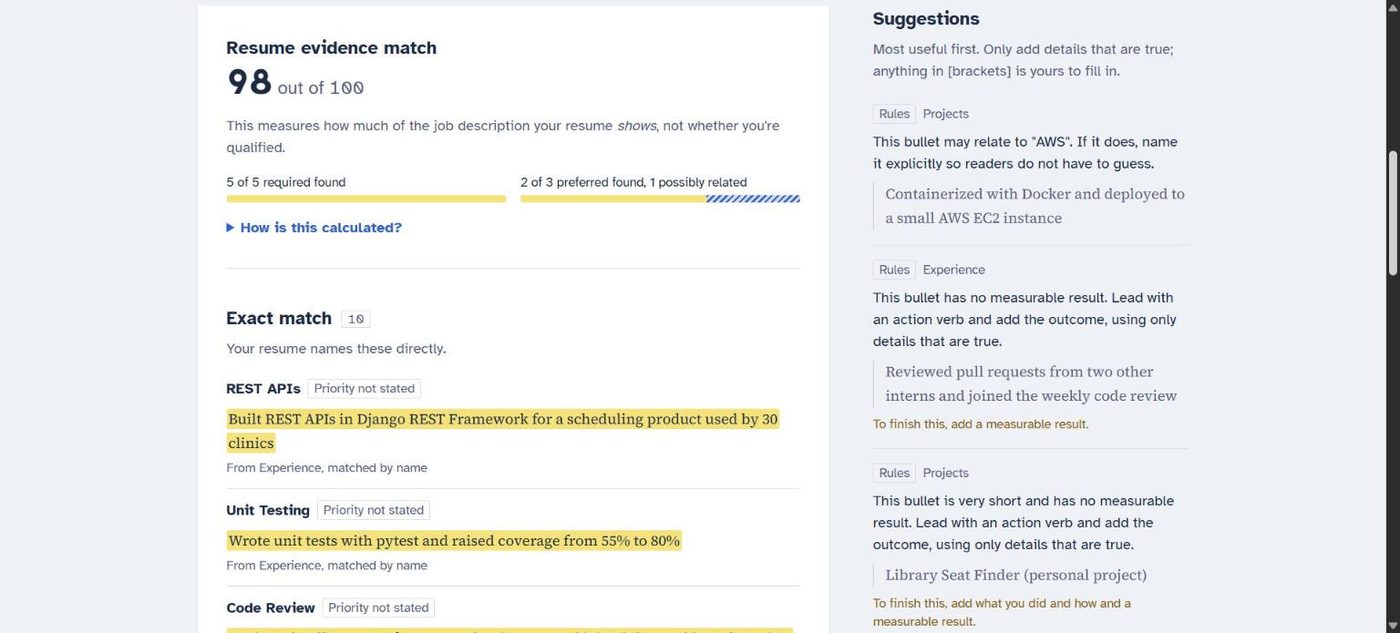The height and width of the screenshot is (633, 1400).
Task: Select the highlighted REST APIs resume bullet
Action: [502, 431]
